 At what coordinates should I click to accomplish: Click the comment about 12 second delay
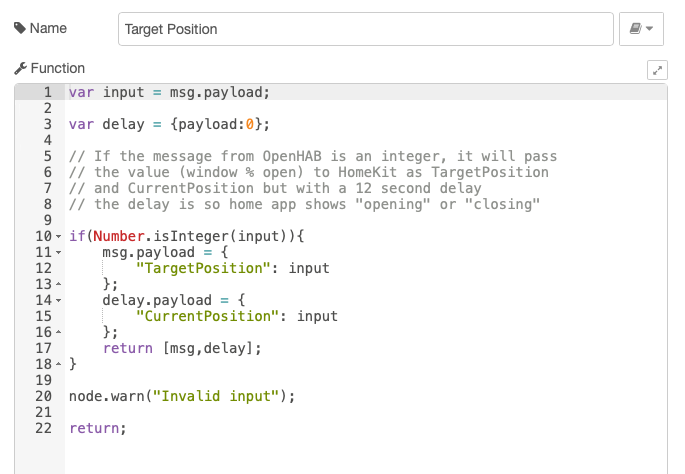pos(275,188)
